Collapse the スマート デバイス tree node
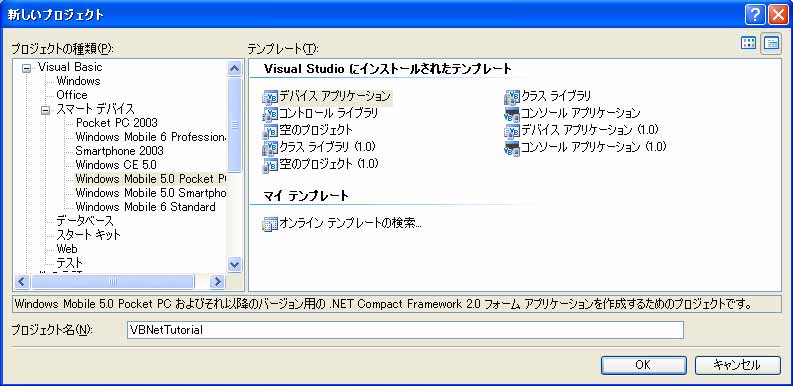Image resolution: width=793 pixels, height=386 pixels. pos(46,110)
